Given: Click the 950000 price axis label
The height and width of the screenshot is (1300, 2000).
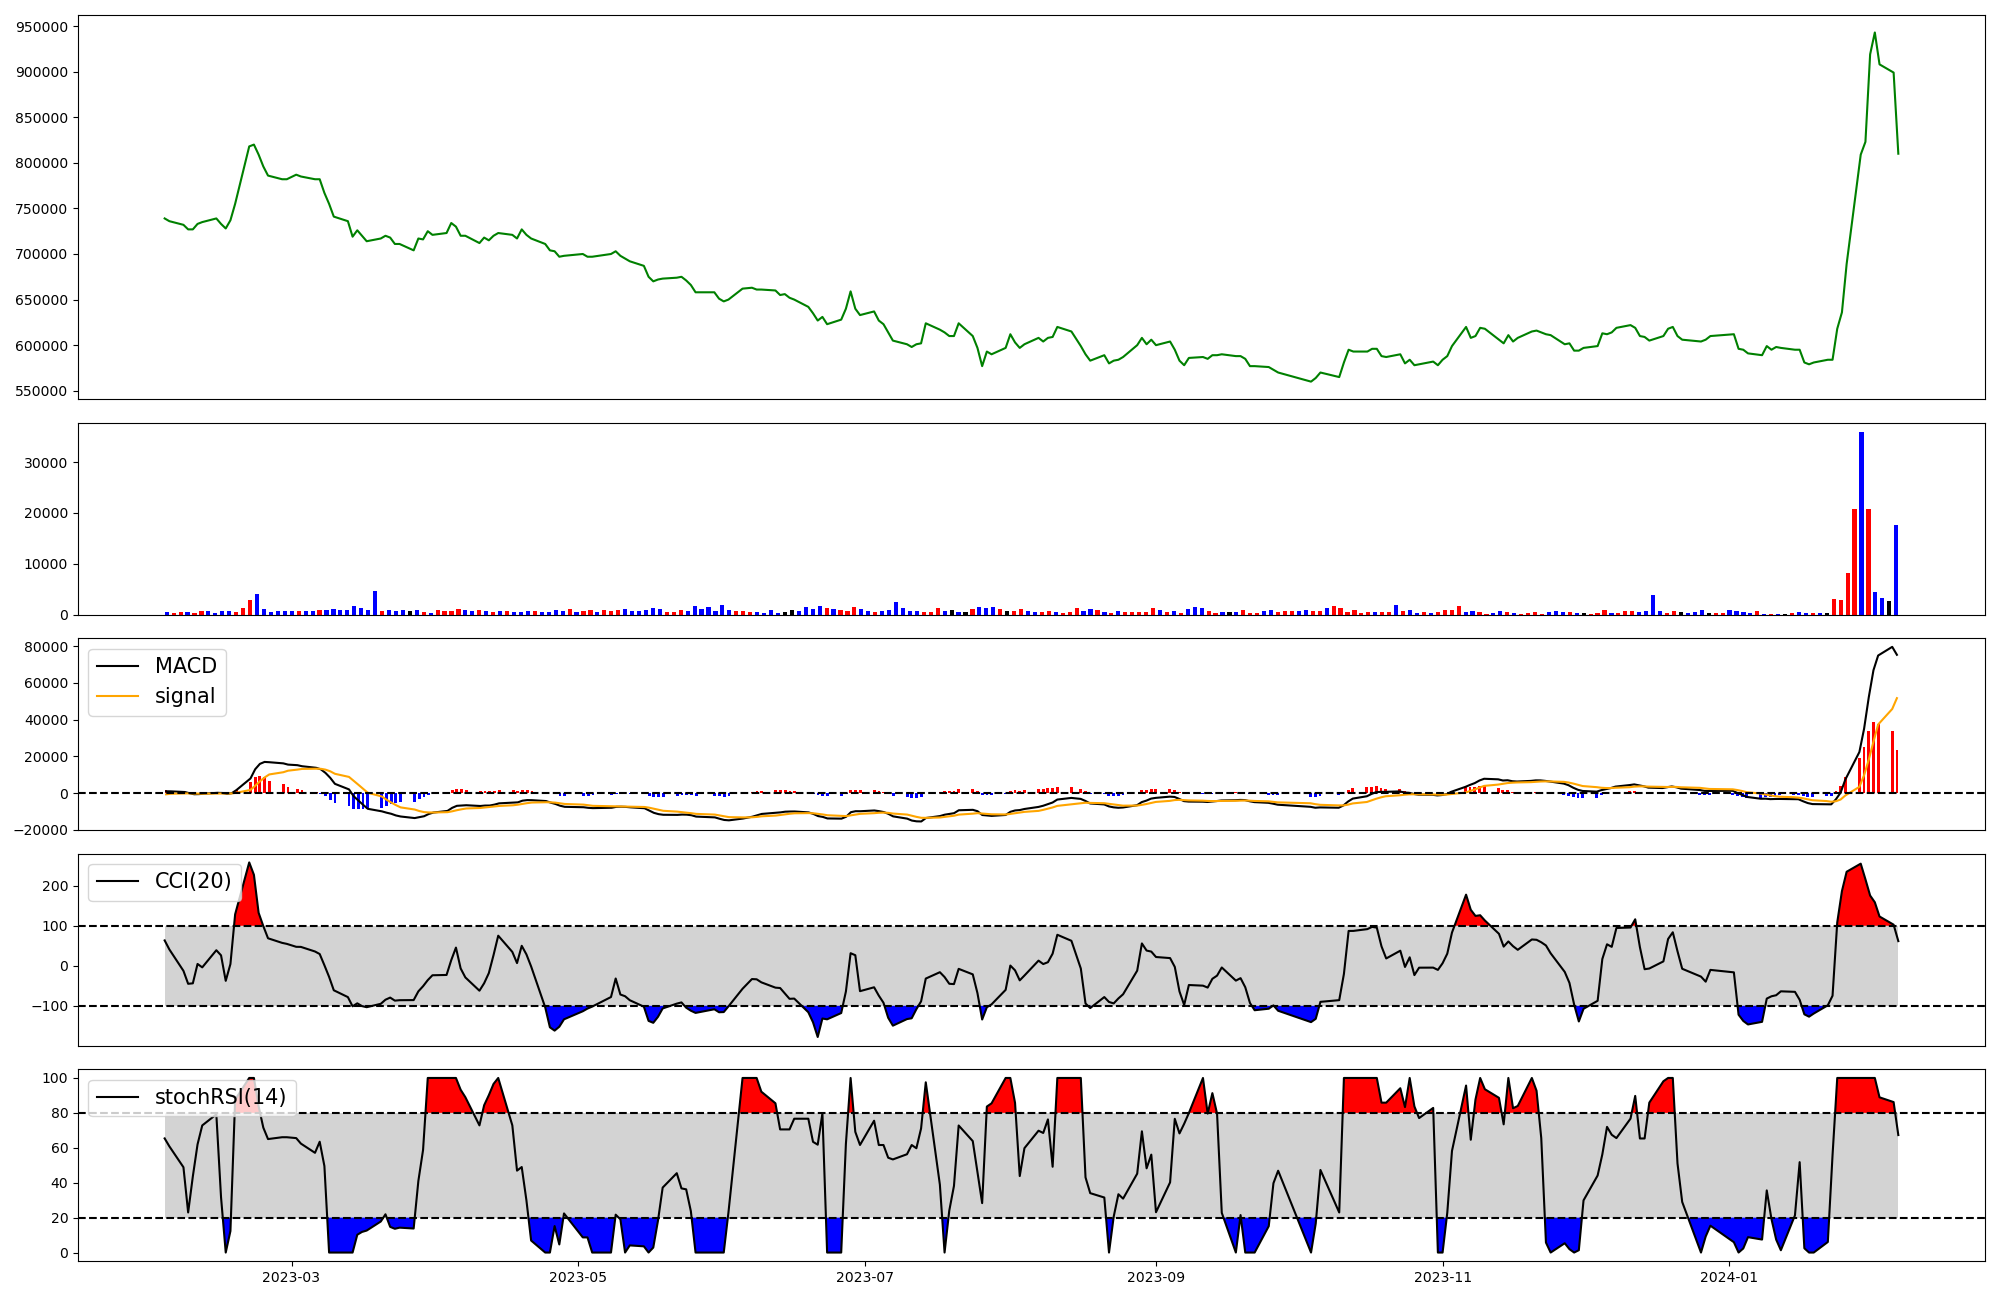Looking at the screenshot, I should pyautogui.click(x=42, y=27).
